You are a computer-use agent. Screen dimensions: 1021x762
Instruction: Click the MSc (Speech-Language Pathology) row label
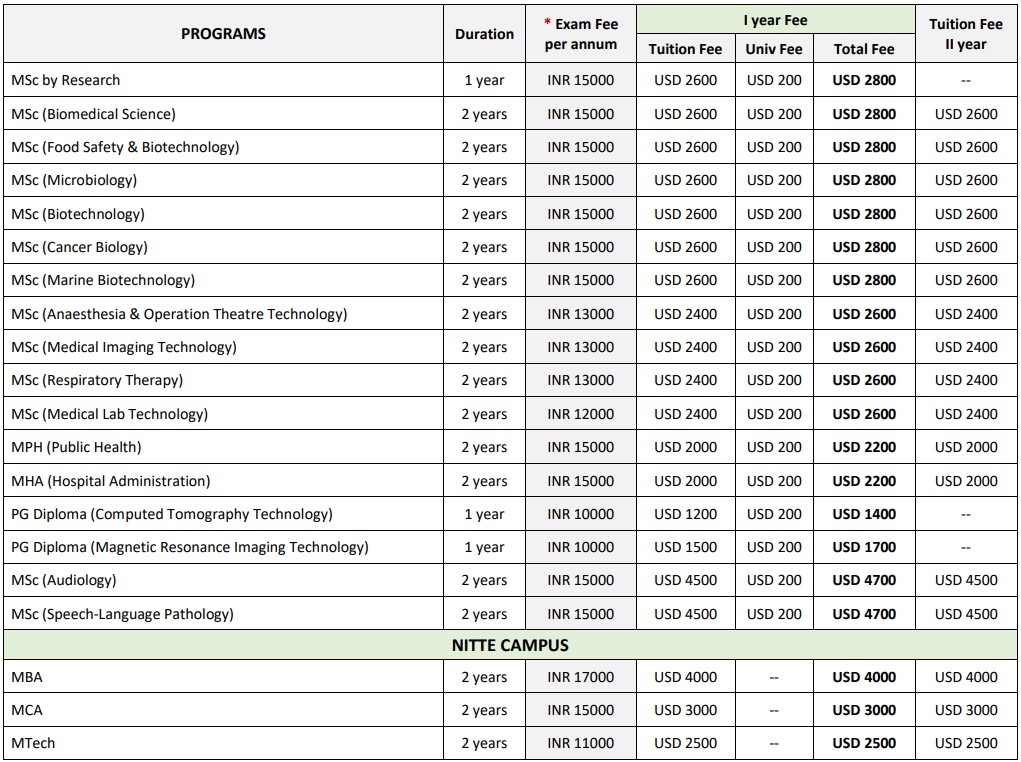122,614
